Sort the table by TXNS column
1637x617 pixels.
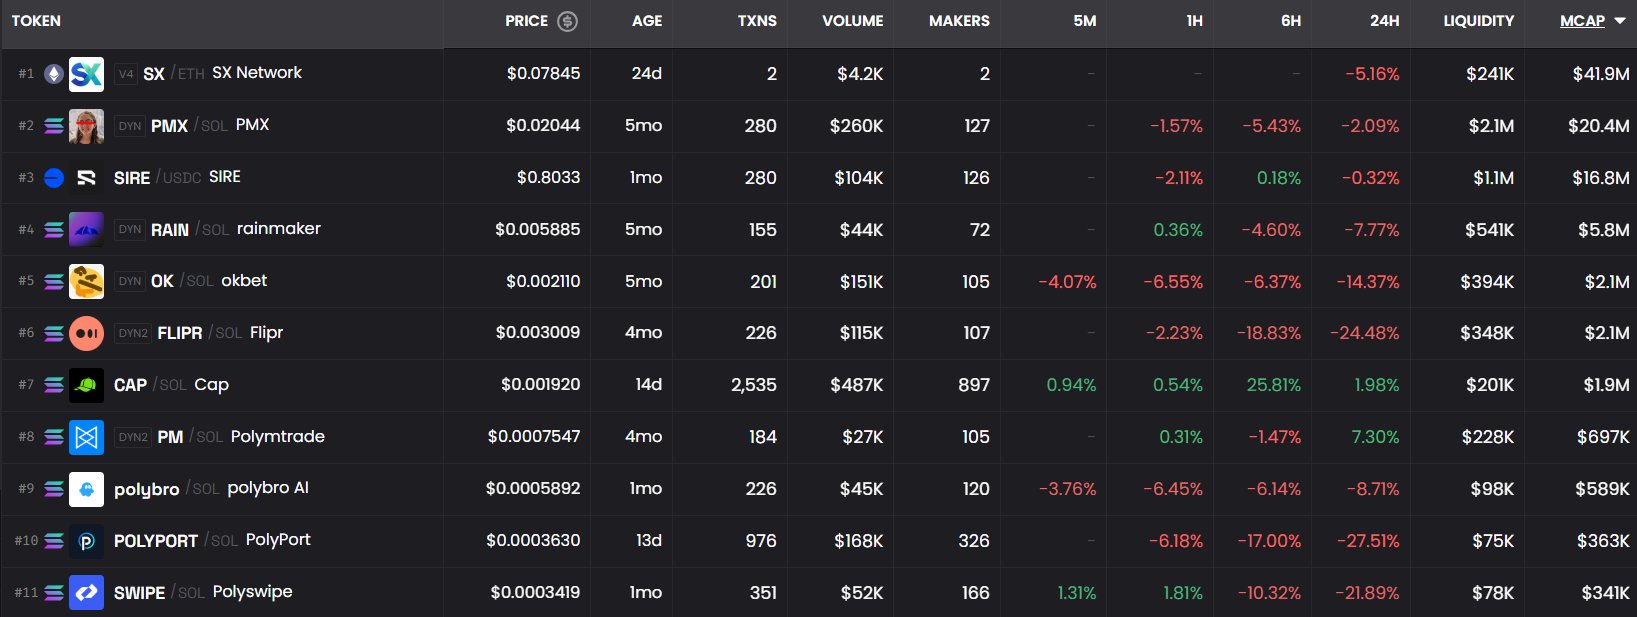click(x=757, y=21)
